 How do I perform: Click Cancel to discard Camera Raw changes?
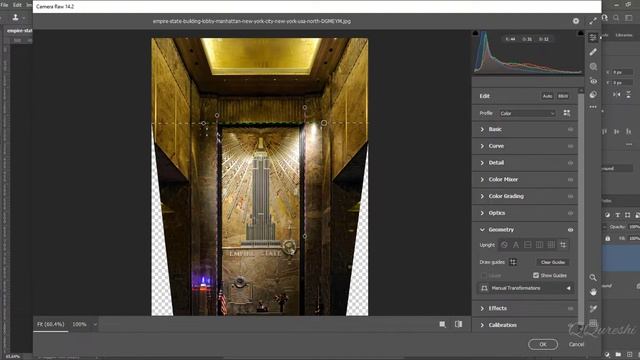(576, 344)
